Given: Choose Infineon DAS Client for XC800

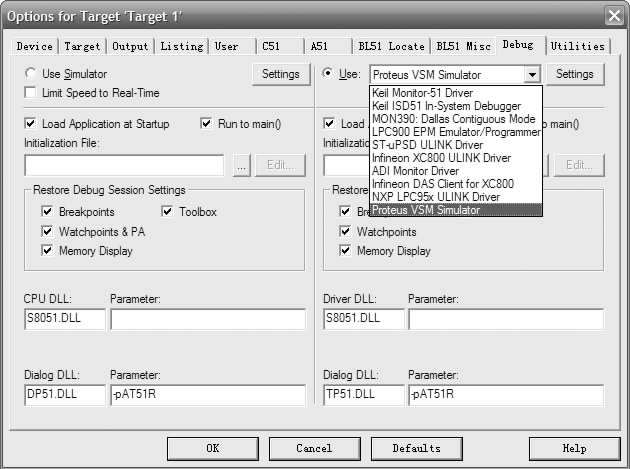Looking at the screenshot, I should 456,184.
